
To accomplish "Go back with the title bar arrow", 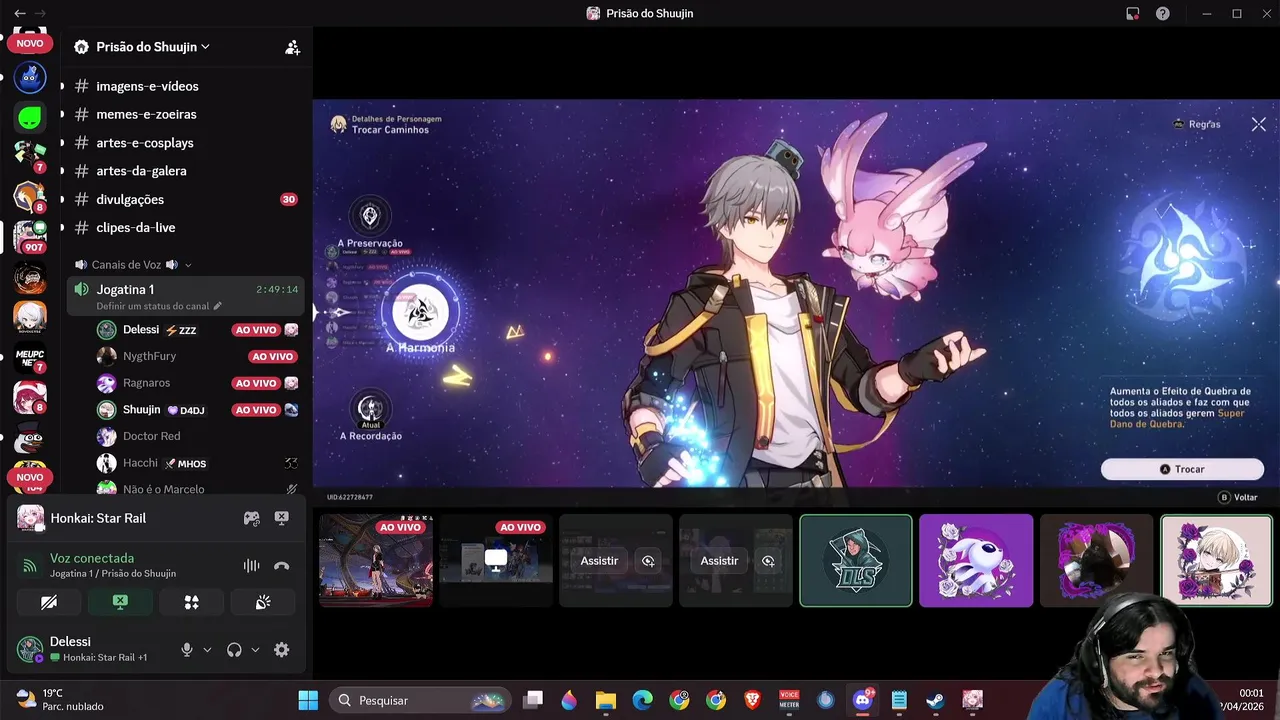I will (x=20, y=13).
